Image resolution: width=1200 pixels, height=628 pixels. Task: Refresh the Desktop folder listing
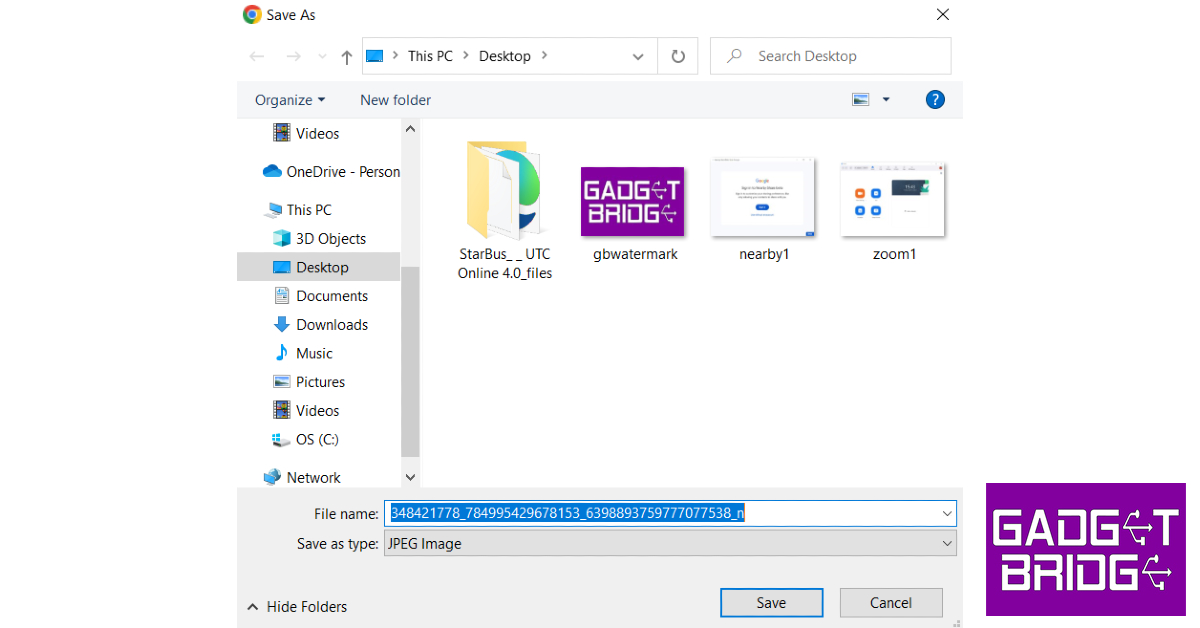(x=678, y=57)
